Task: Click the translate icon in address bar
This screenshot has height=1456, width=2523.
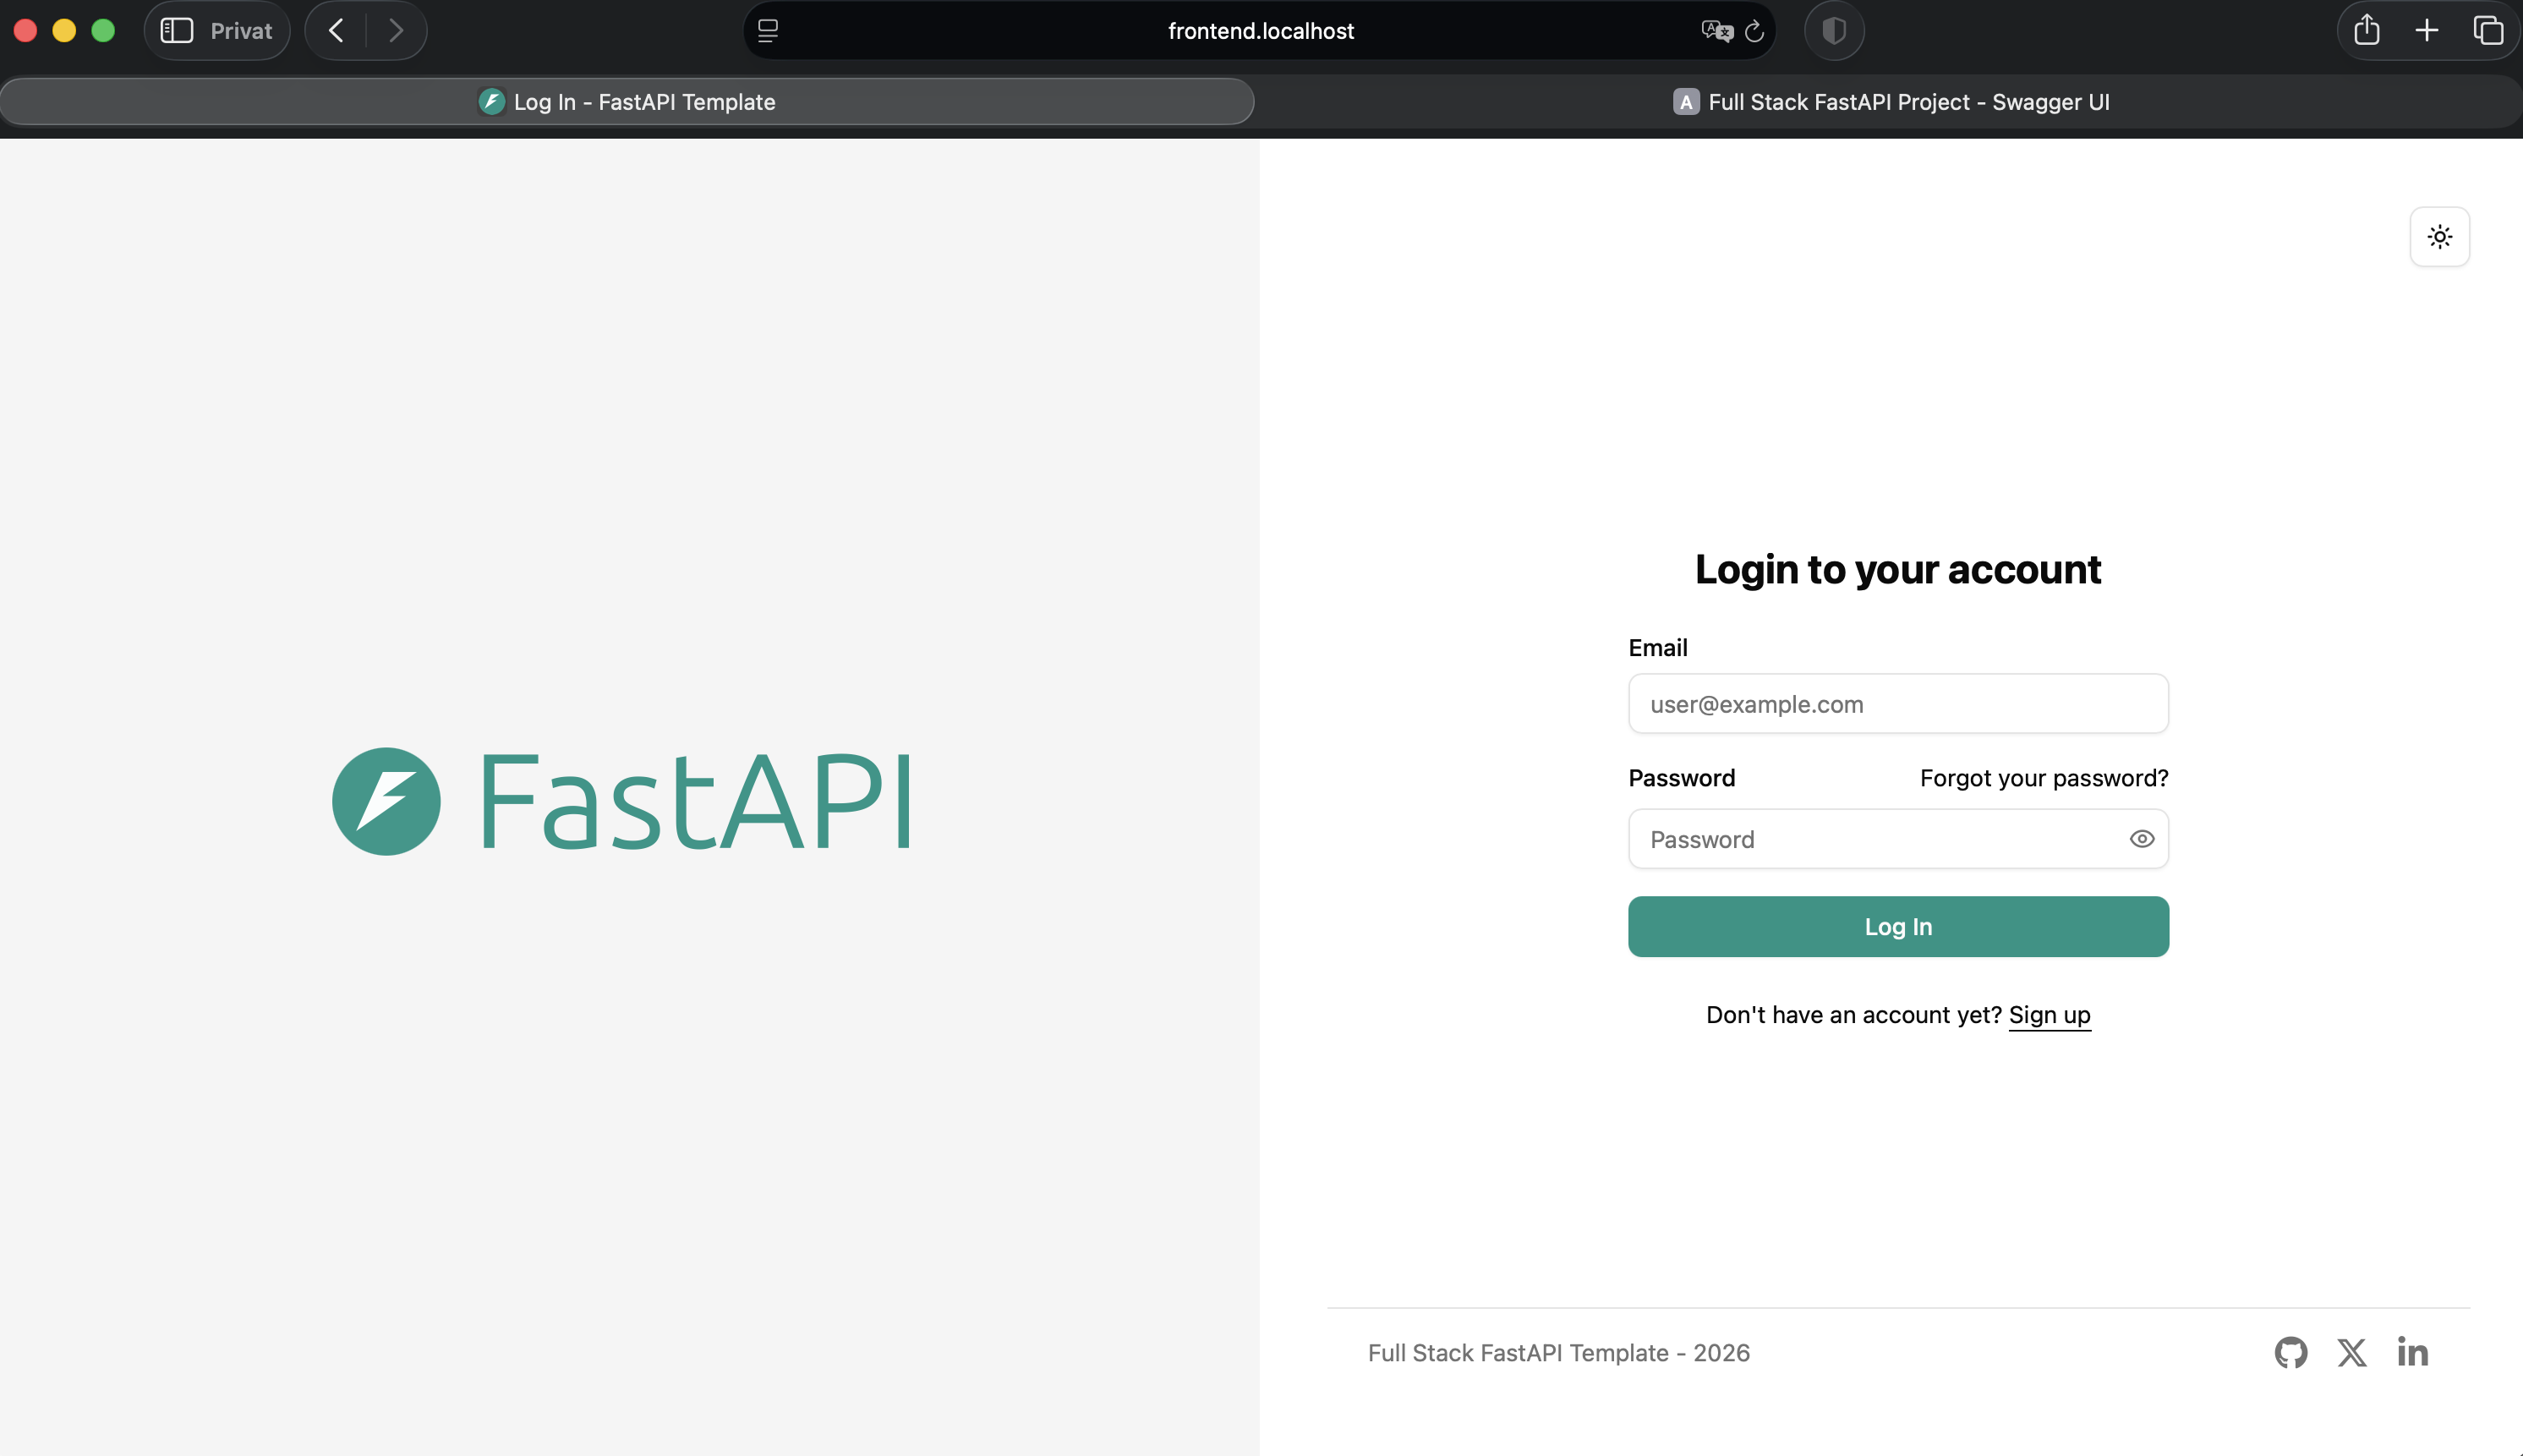Action: tap(1716, 31)
